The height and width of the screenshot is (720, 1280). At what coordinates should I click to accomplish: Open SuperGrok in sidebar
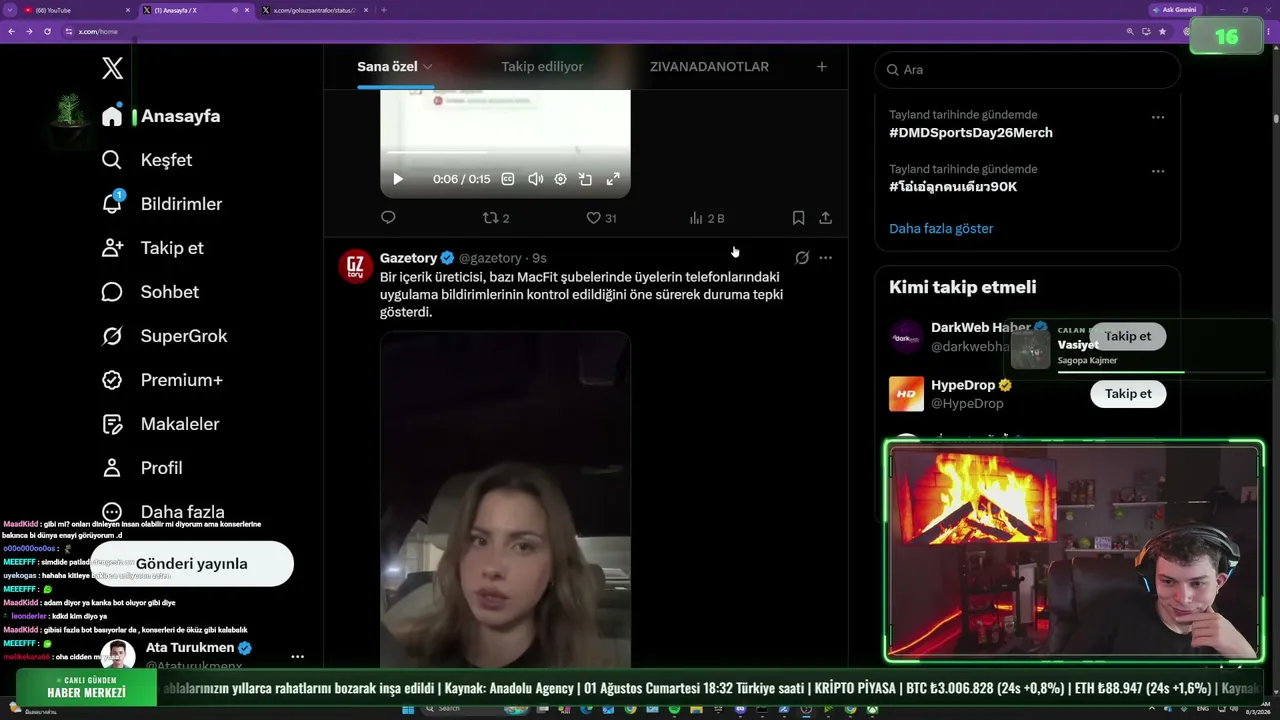pos(164,336)
